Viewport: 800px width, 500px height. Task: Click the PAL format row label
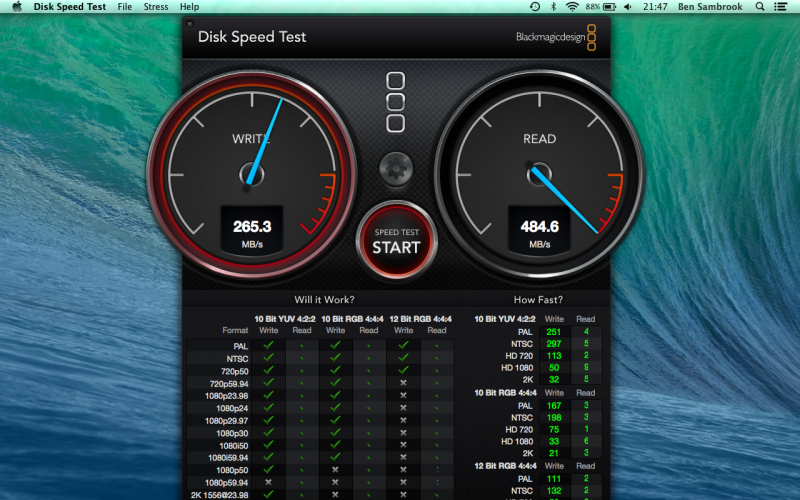tap(240, 346)
